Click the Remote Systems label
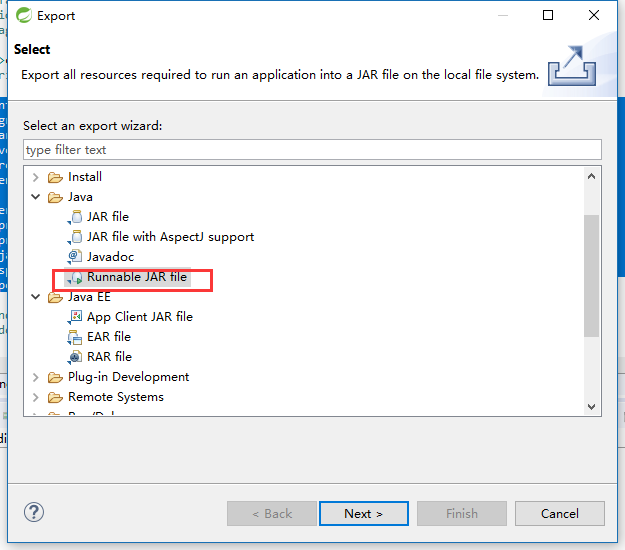This screenshot has height=550, width=625. coord(116,397)
